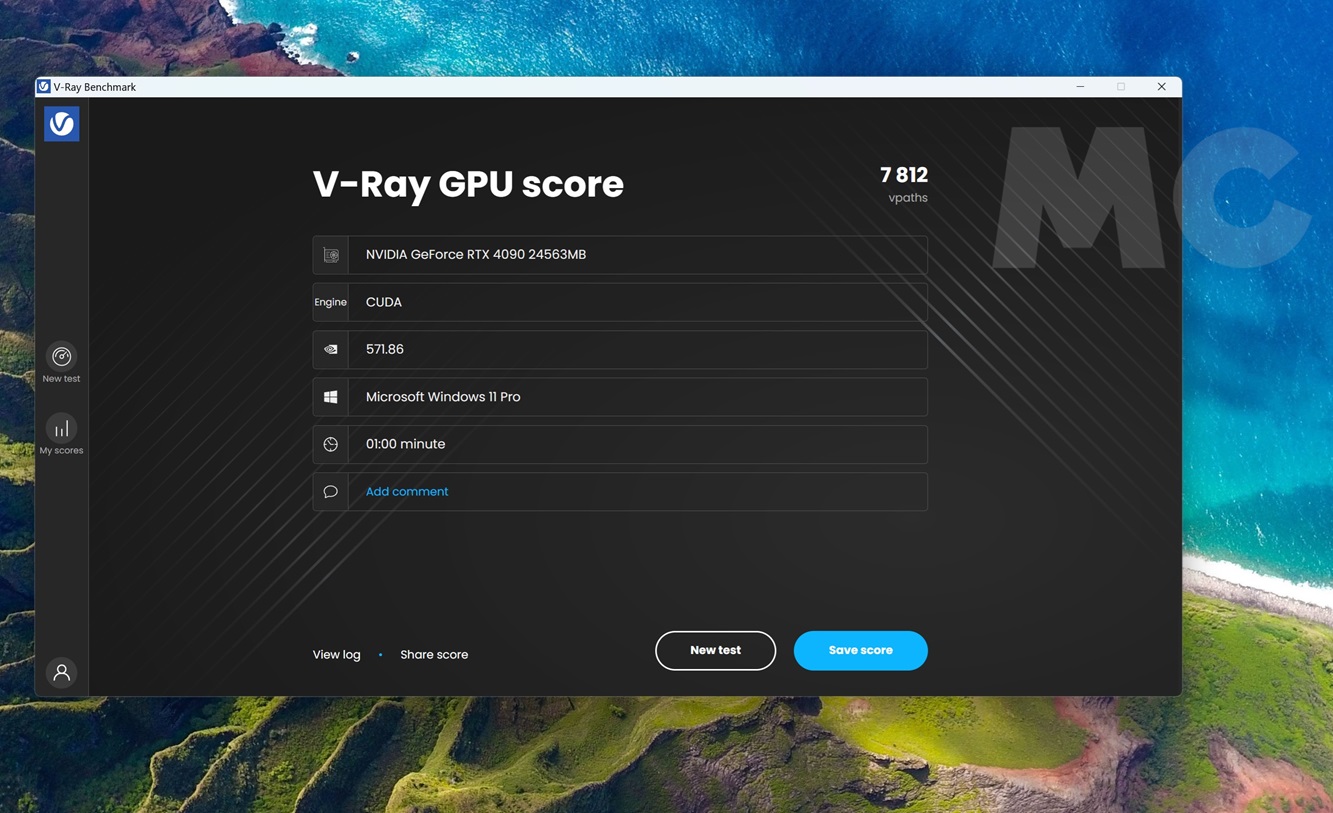Open the user account profile icon
Image resolution: width=1333 pixels, height=813 pixels.
point(61,673)
